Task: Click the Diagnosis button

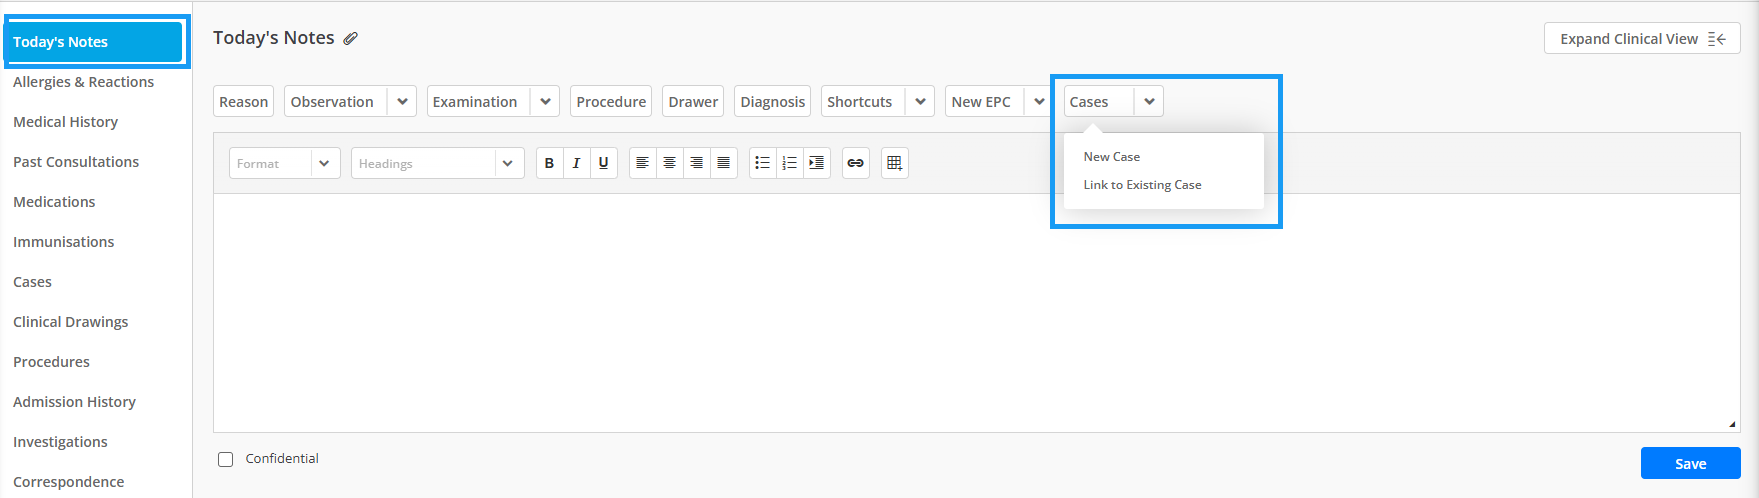Action: (x=772, y=101)
